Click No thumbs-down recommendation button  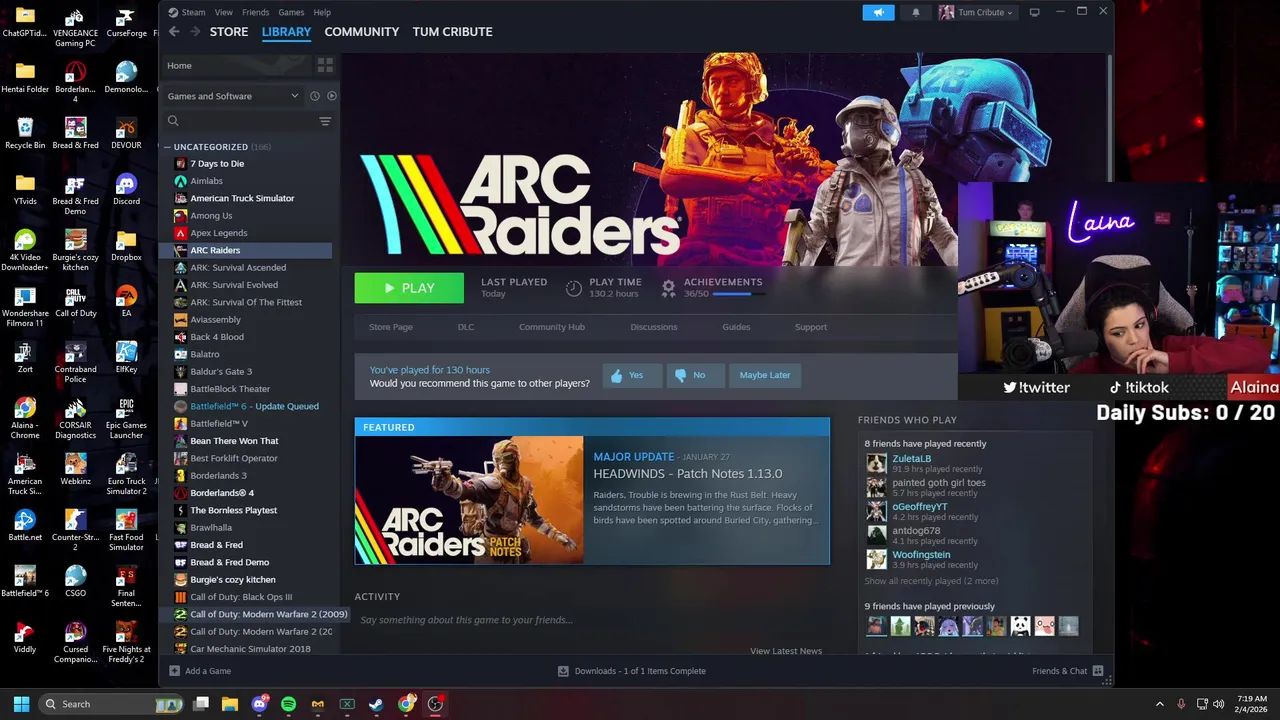coord(696,375)
